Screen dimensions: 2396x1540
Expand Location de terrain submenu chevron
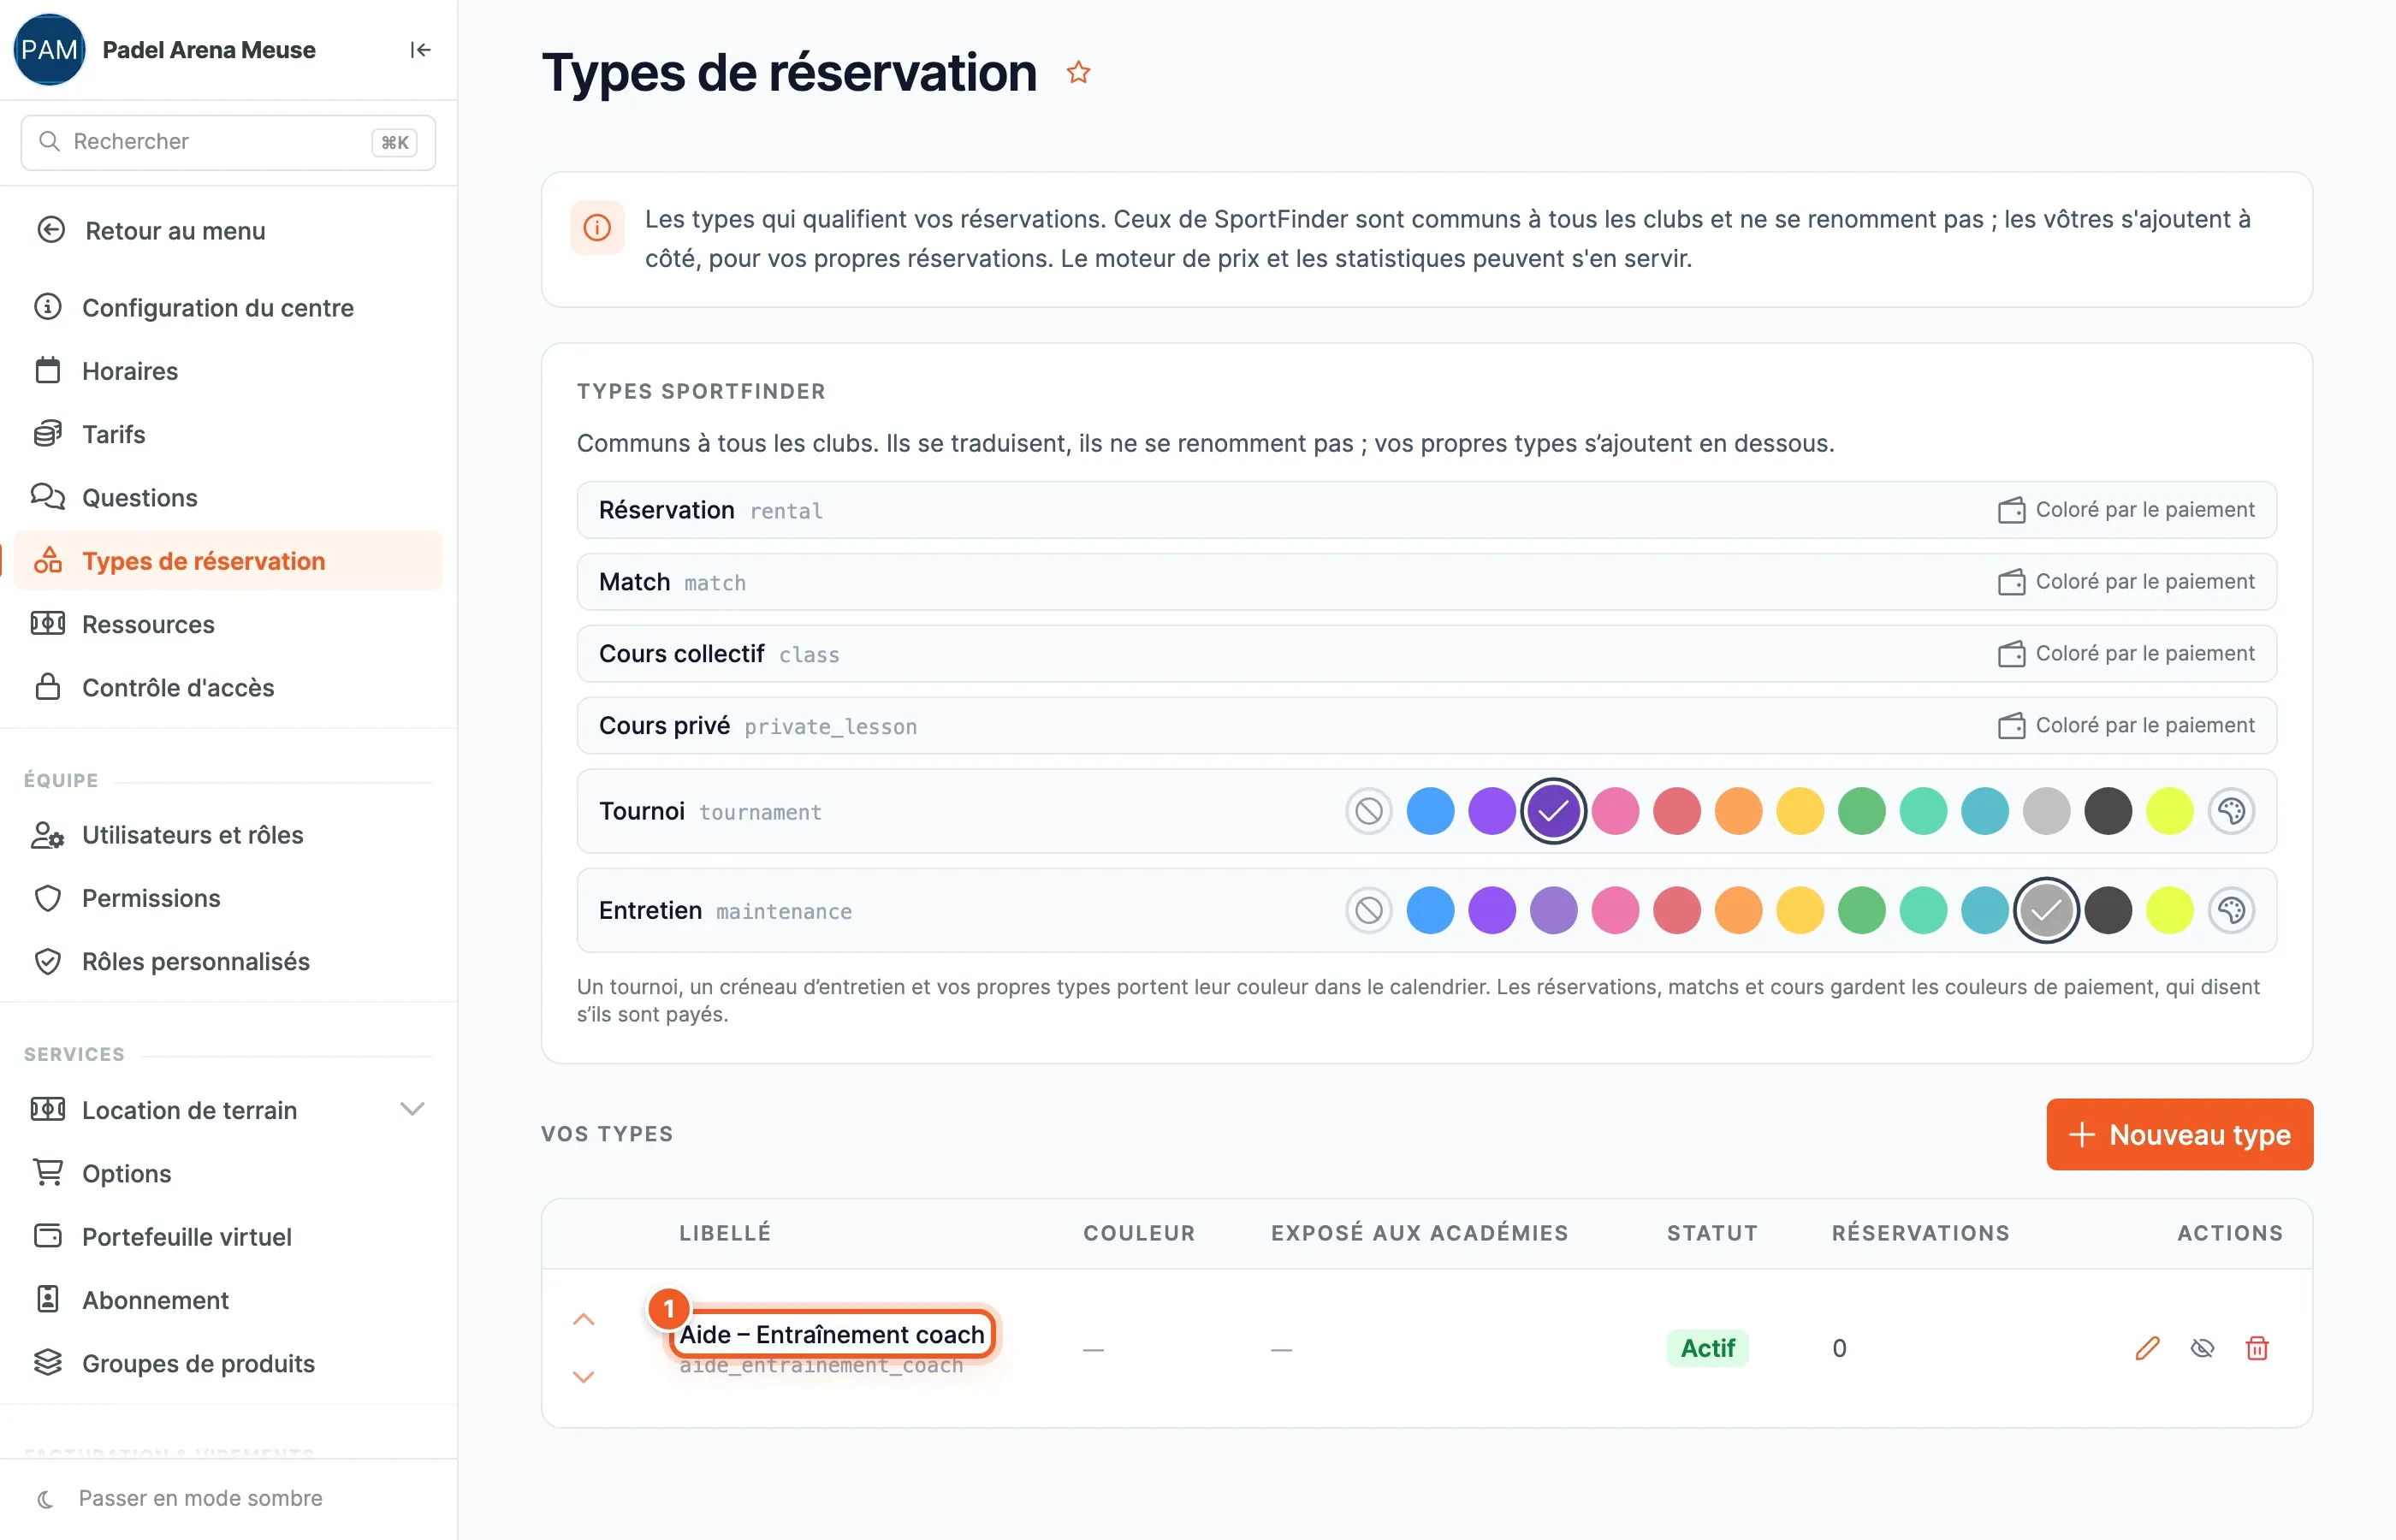pyautogui.click(x=412, y=1109)
